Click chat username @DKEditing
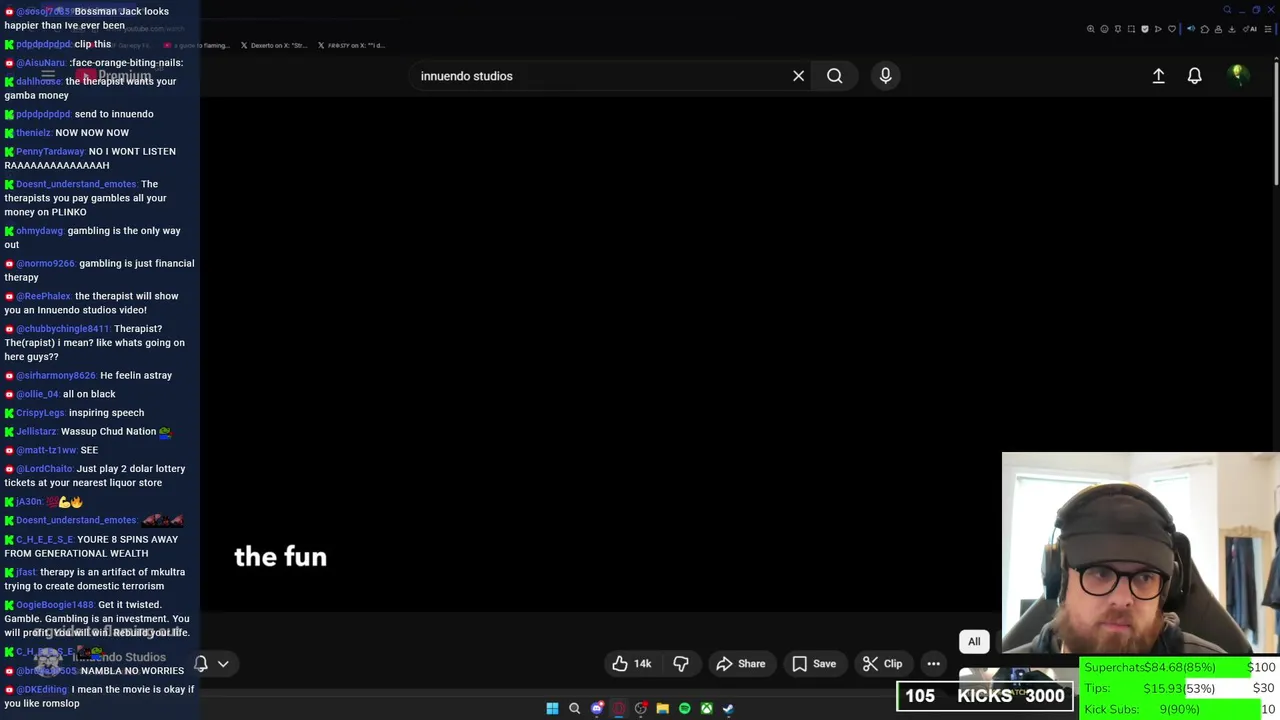The image size is (1280, 720). (x=41, y=689)
